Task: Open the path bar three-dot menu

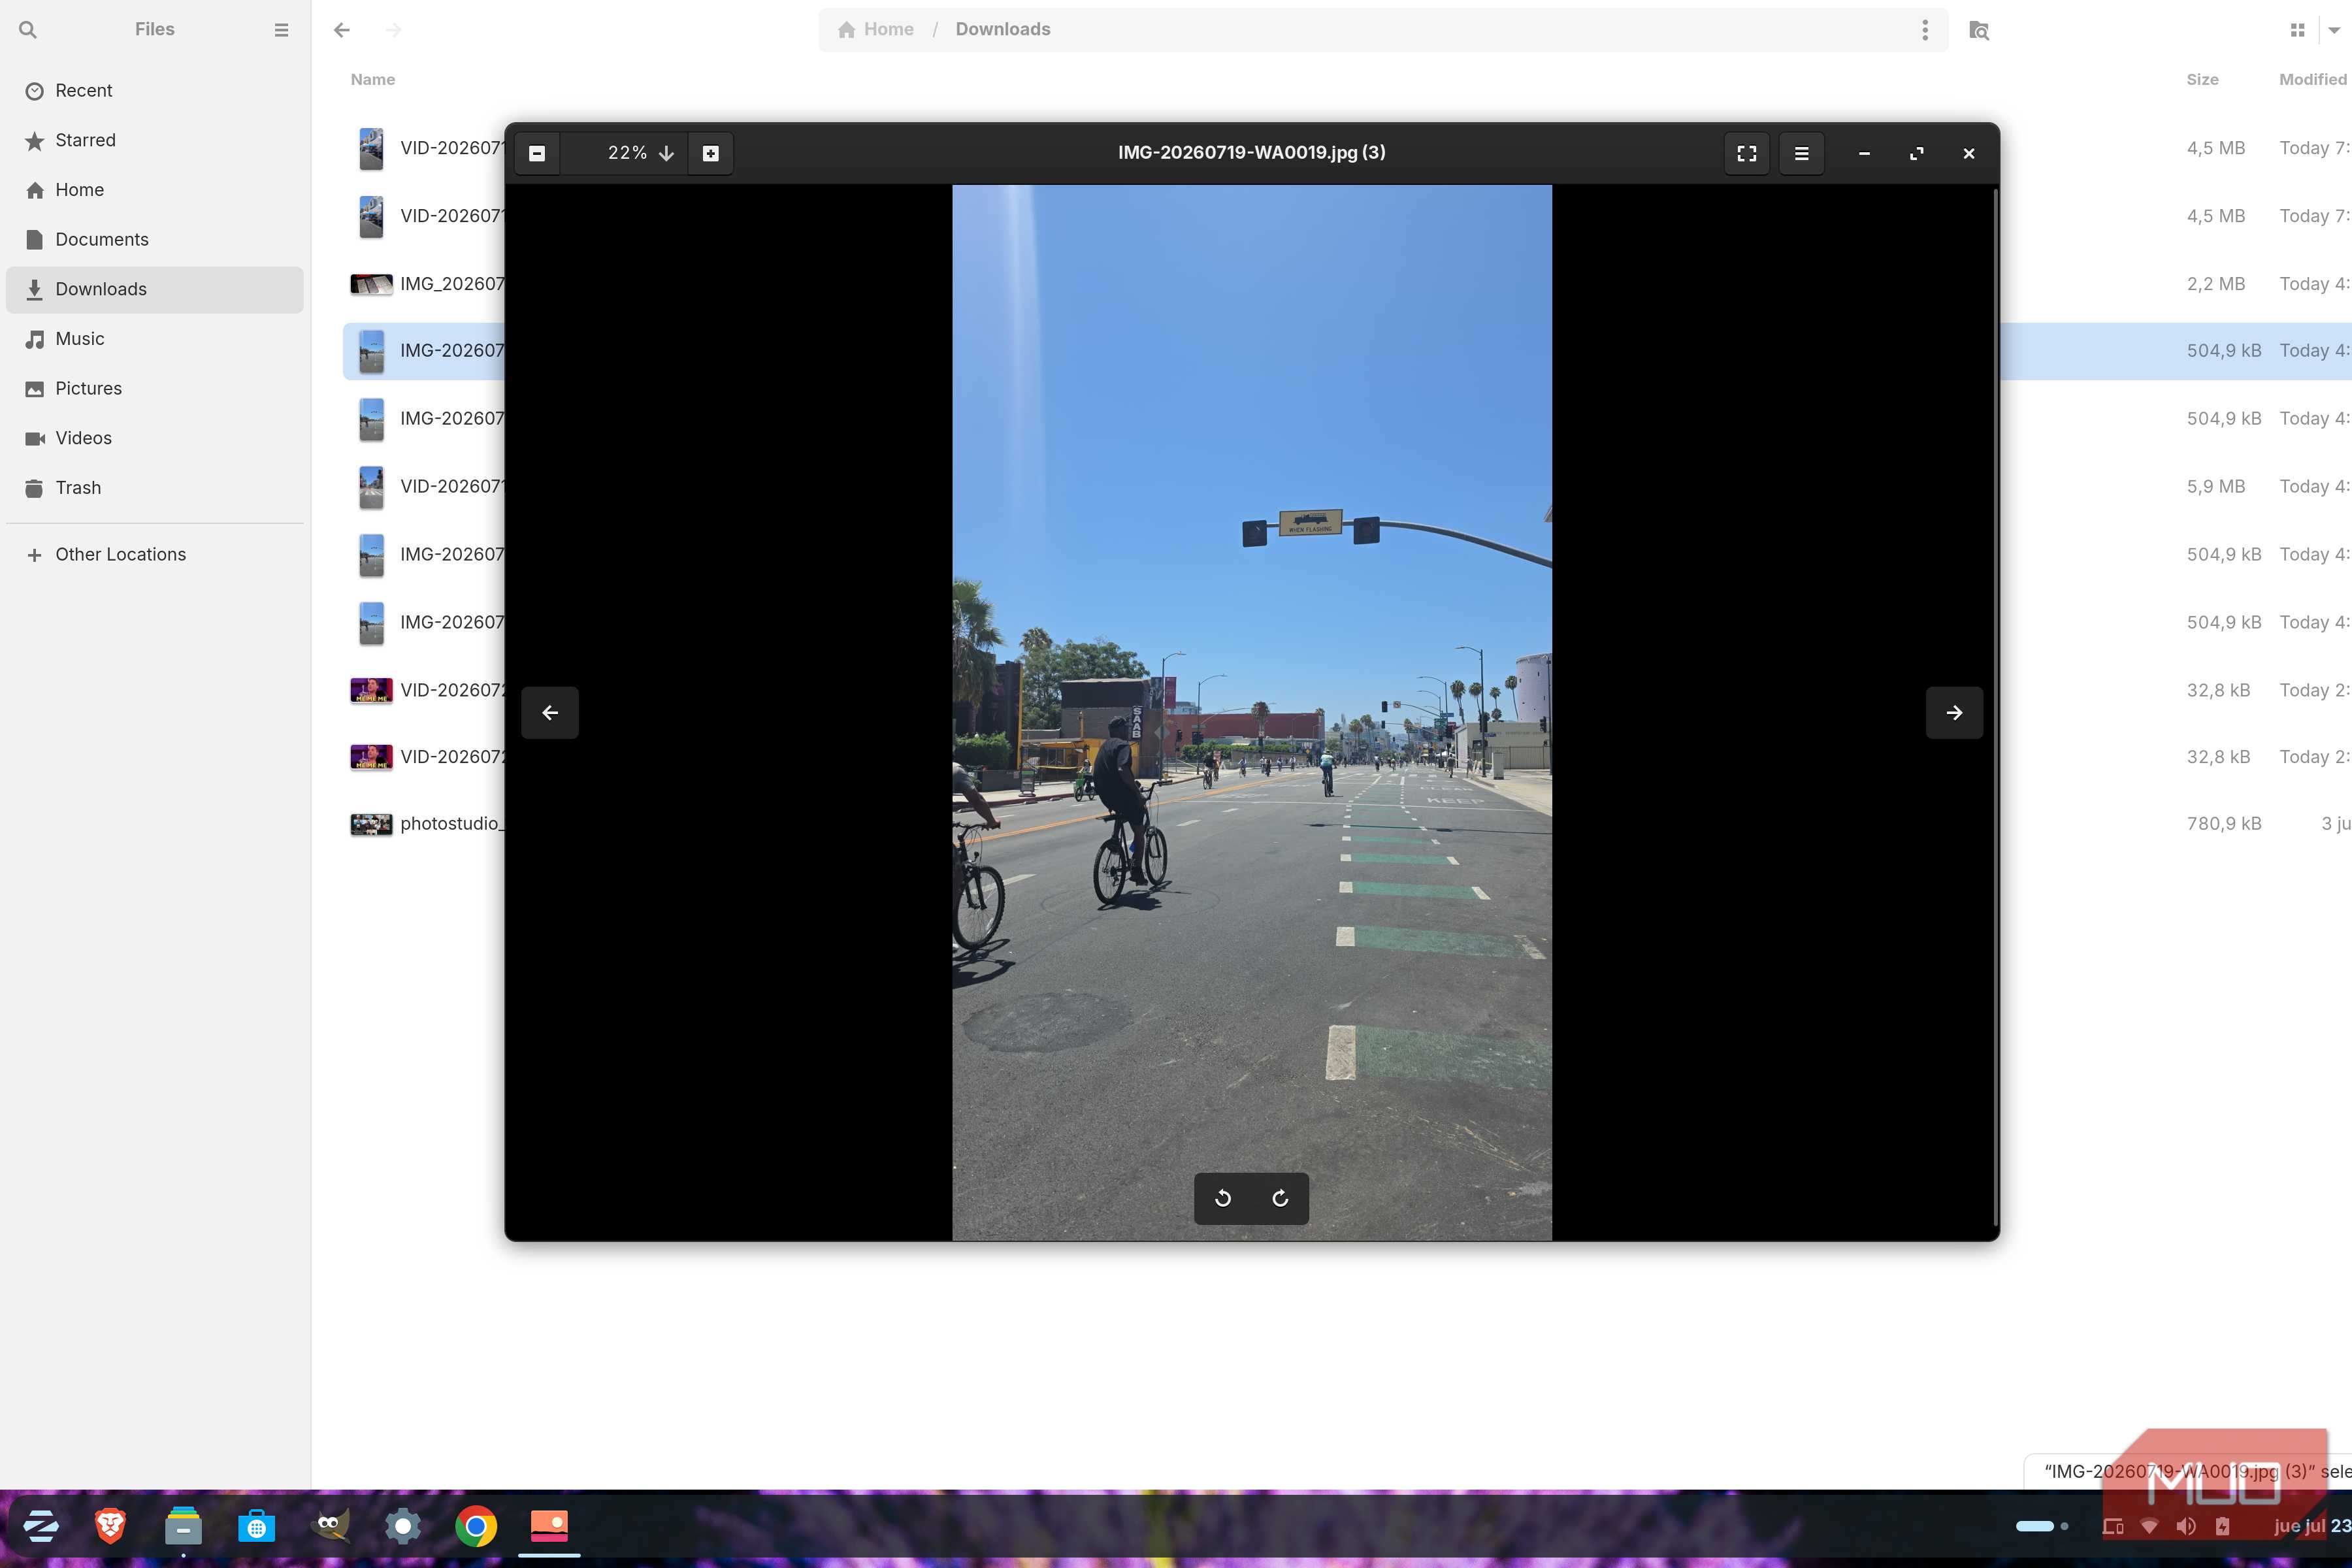Action: pos(1924,30)
